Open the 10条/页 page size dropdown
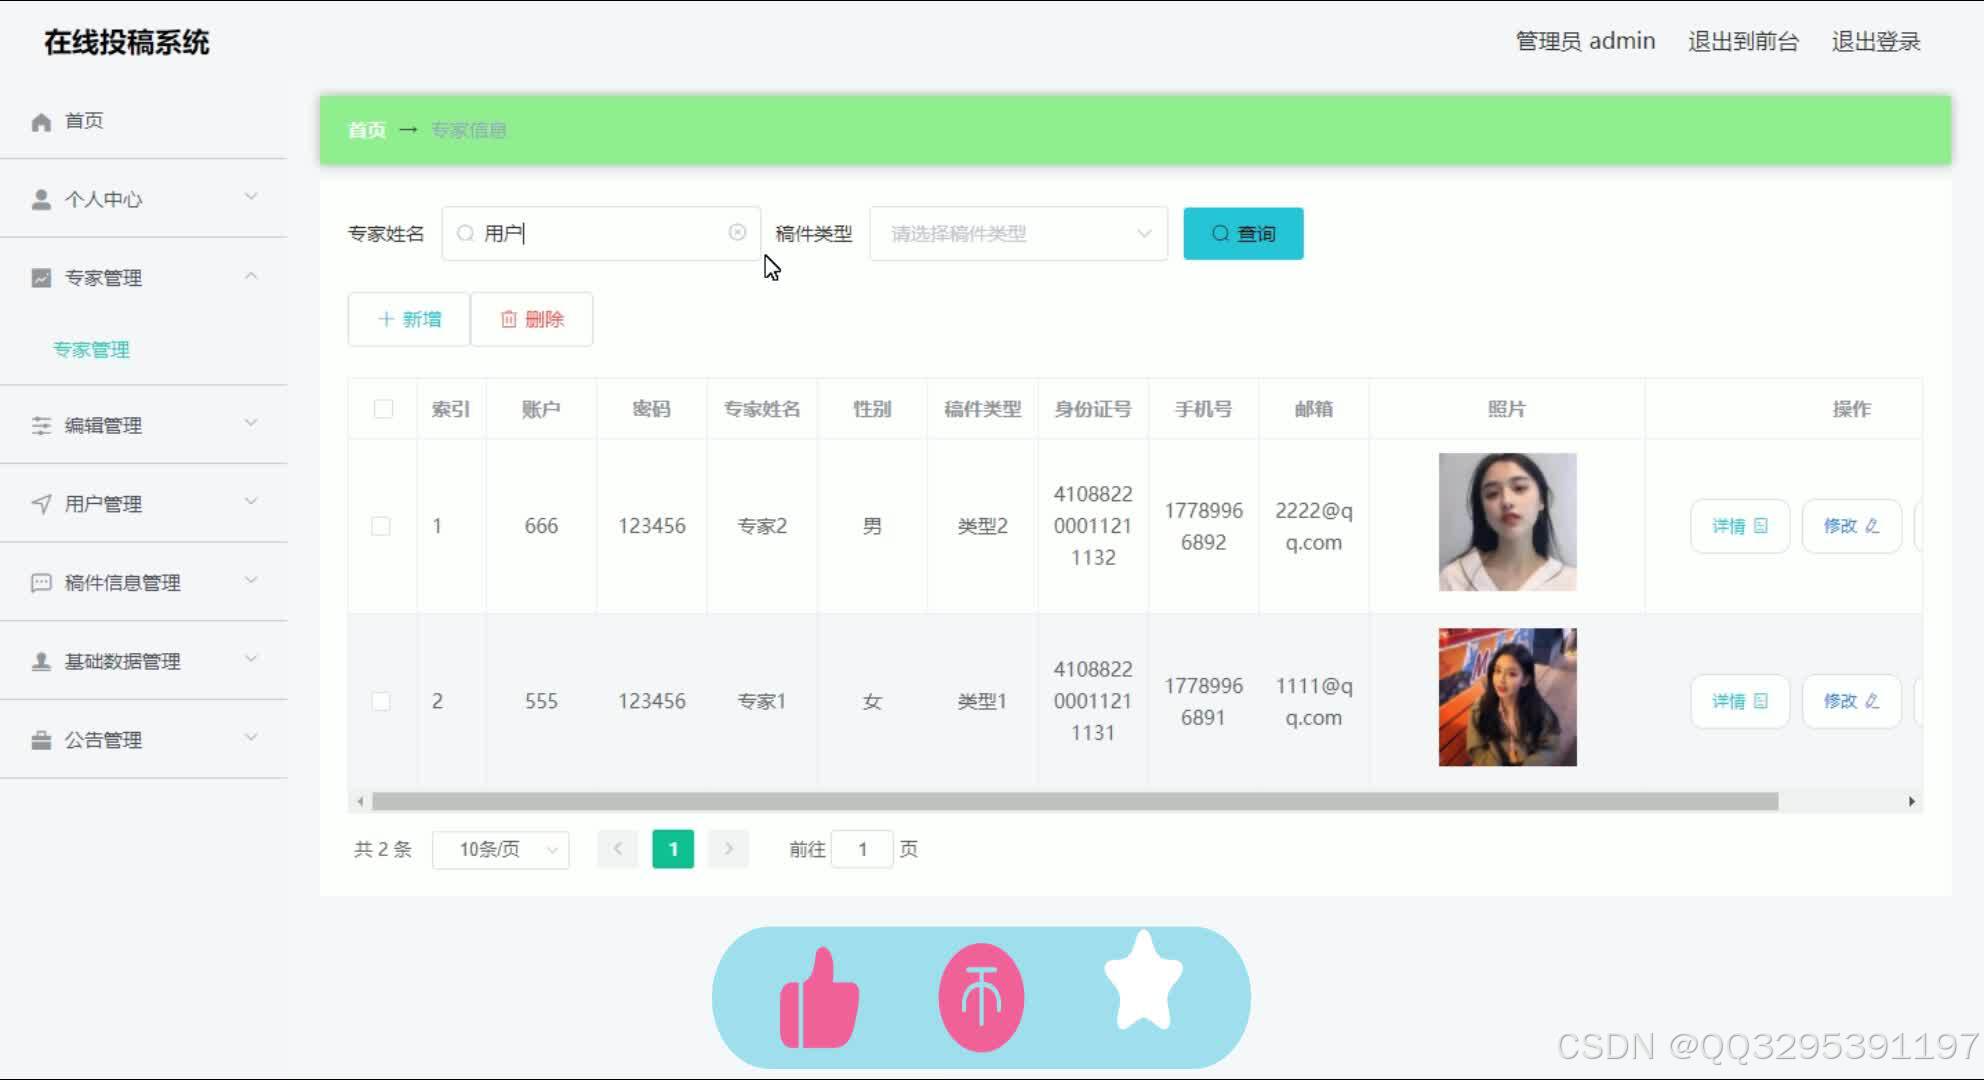 tap(500, 849)
